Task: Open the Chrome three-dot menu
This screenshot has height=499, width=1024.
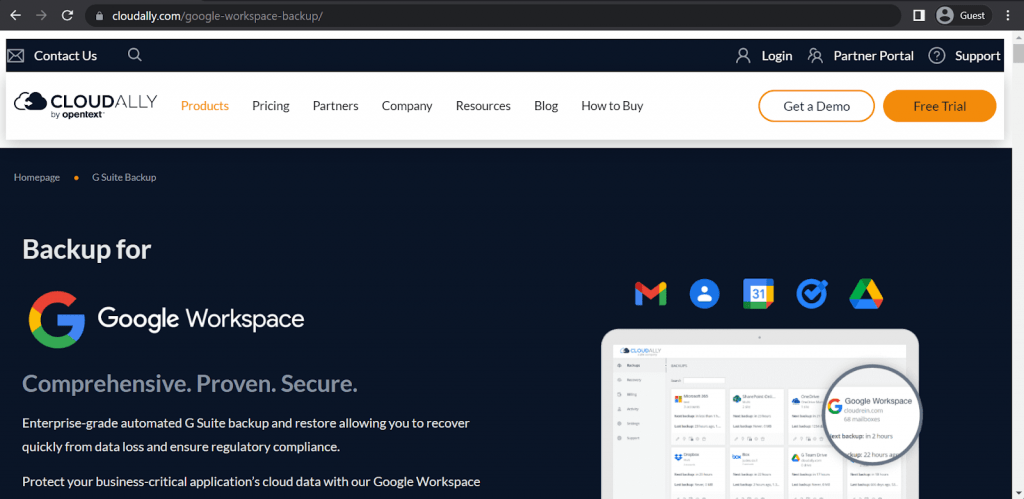Action: coord(1009,16)
